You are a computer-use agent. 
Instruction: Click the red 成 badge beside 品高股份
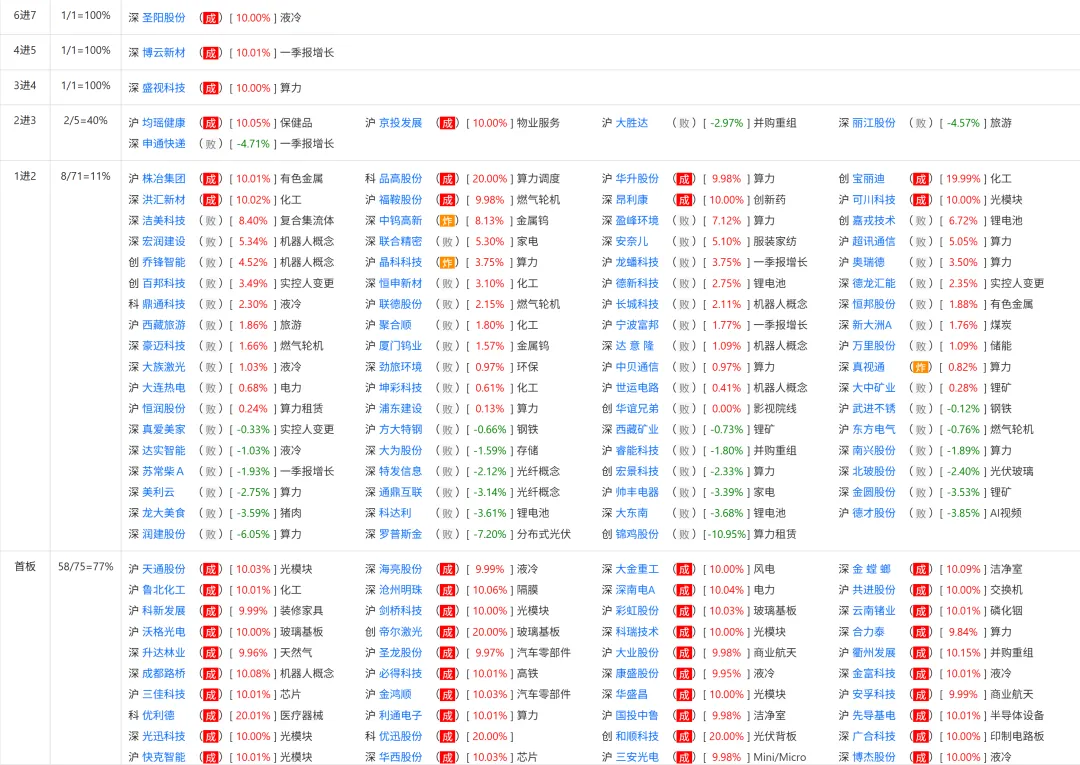tap(448, 179)
